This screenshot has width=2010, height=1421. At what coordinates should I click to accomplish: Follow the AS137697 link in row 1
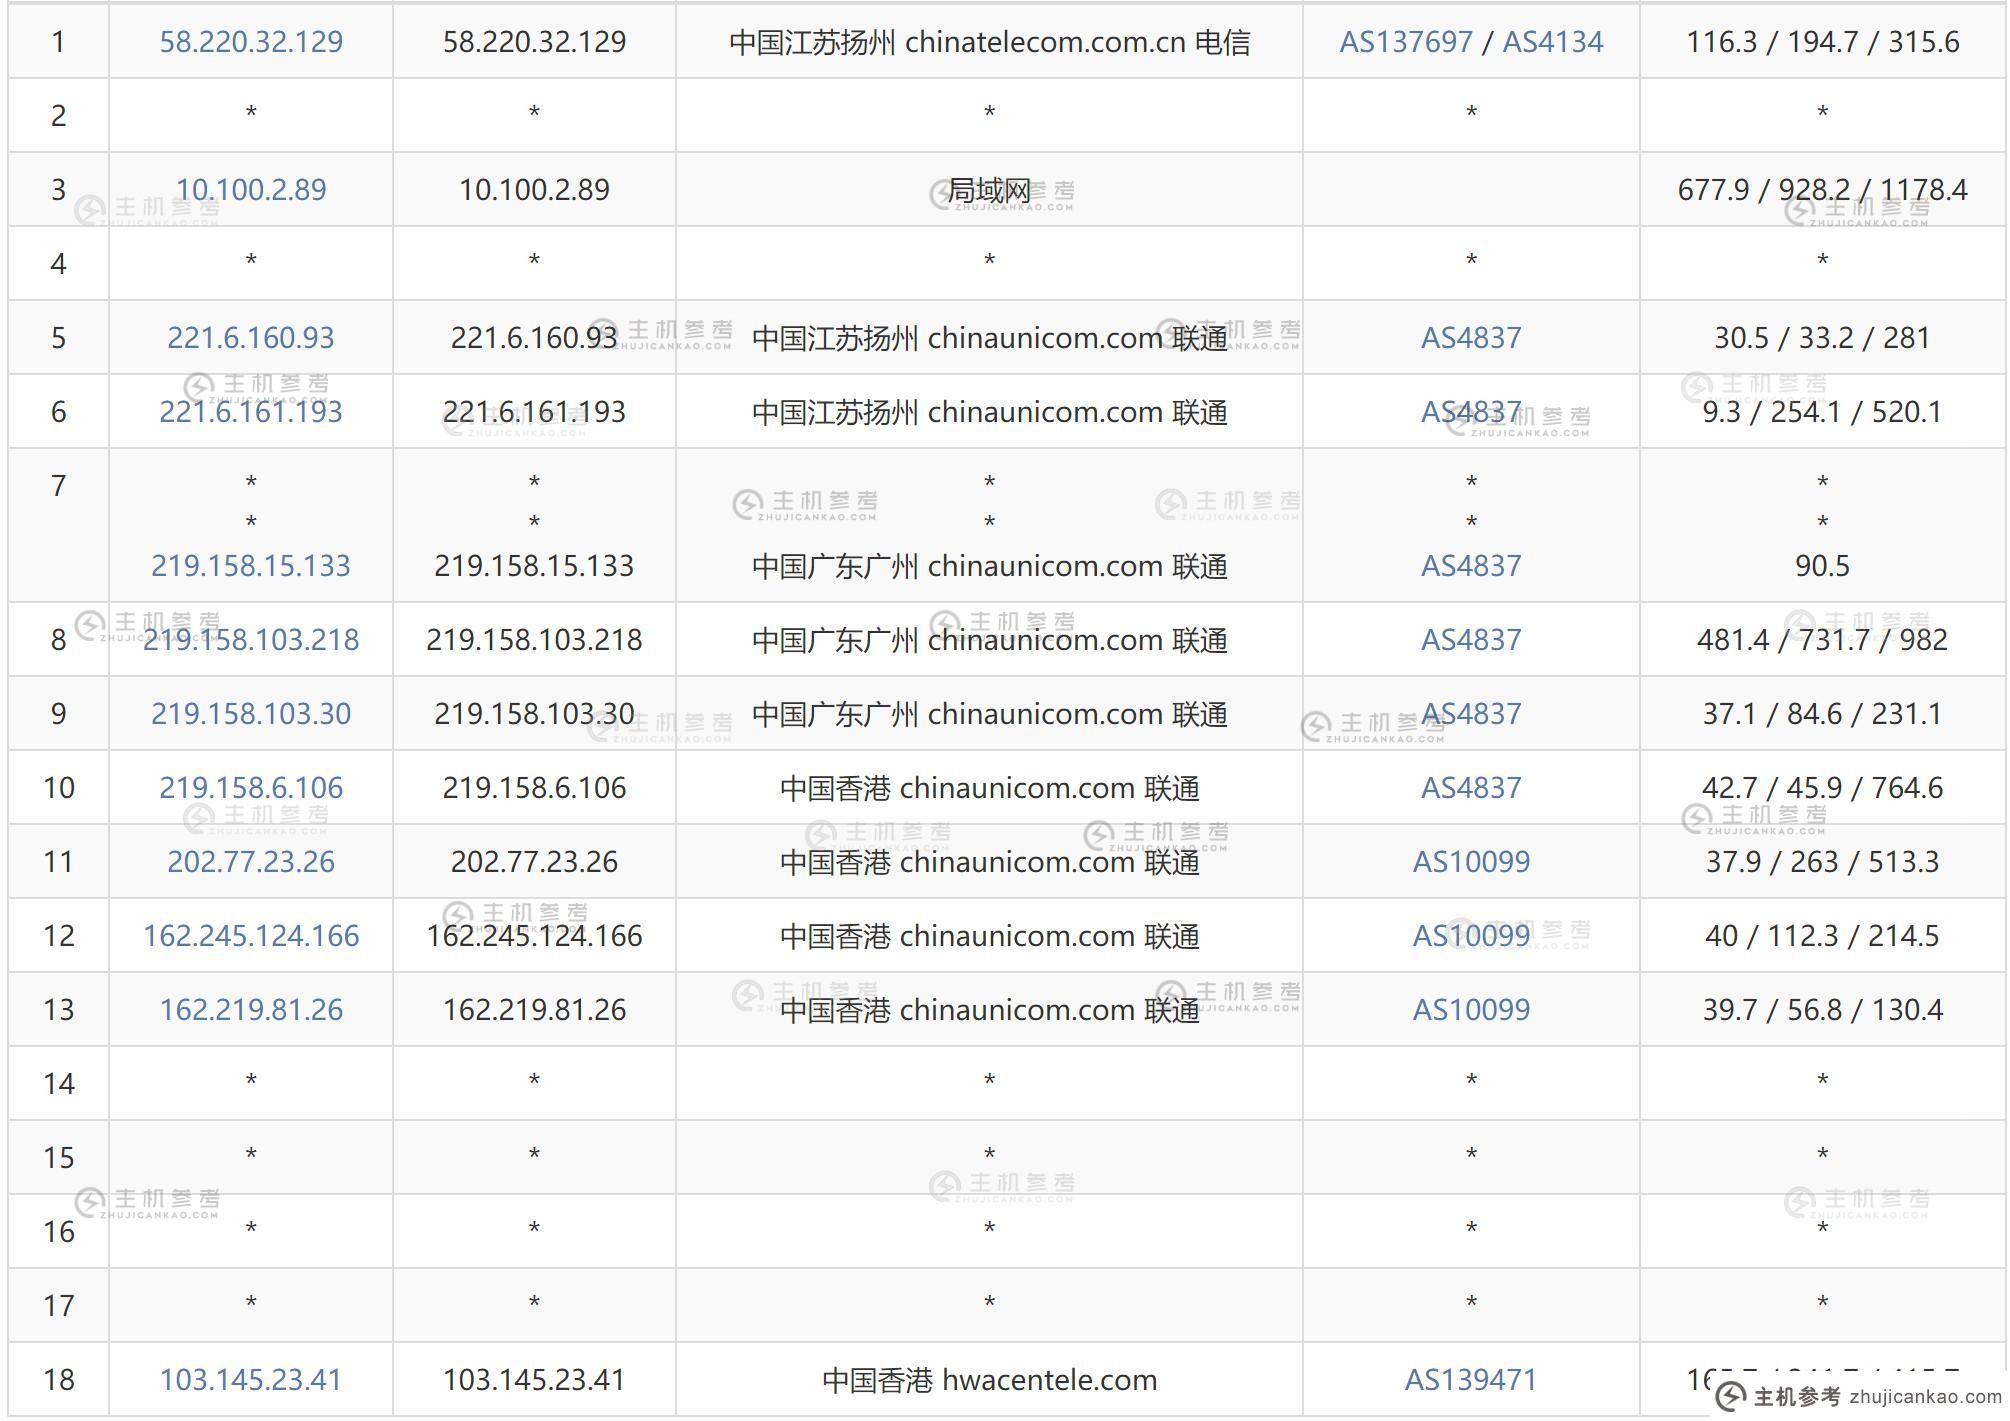[x=1406, y=42]
